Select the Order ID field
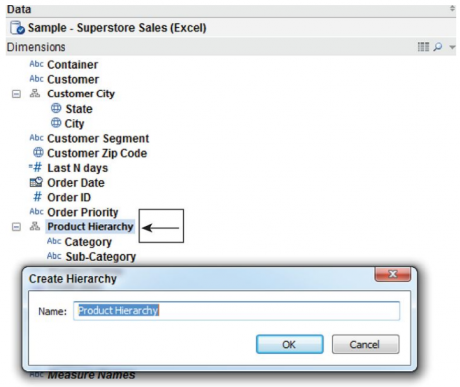 [x=69, y=198]
